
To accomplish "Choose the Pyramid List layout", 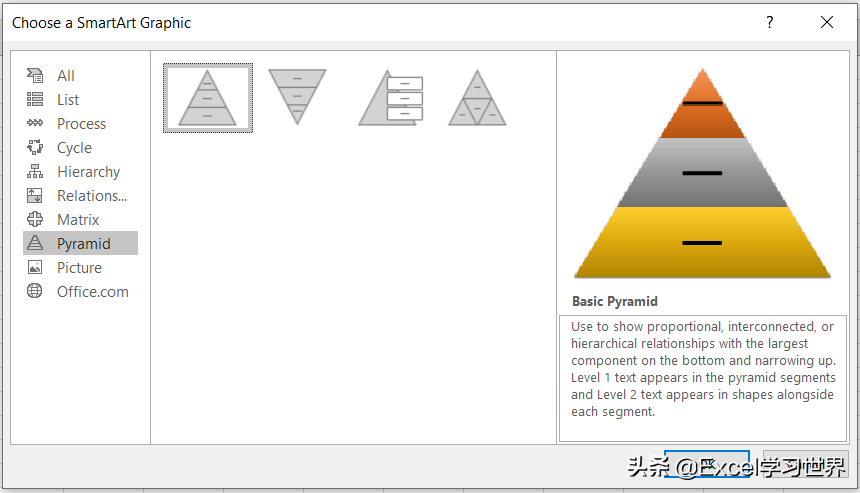I will (391, 98).
